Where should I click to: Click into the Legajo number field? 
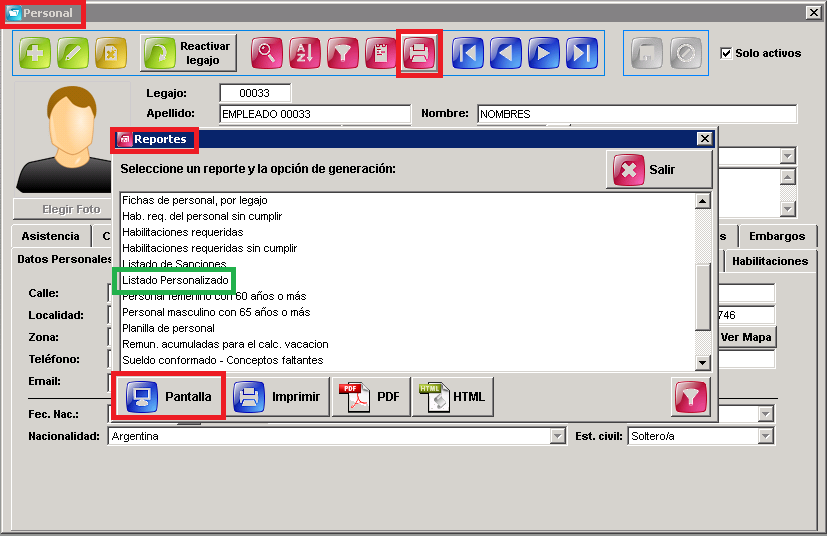coord(255,93)
